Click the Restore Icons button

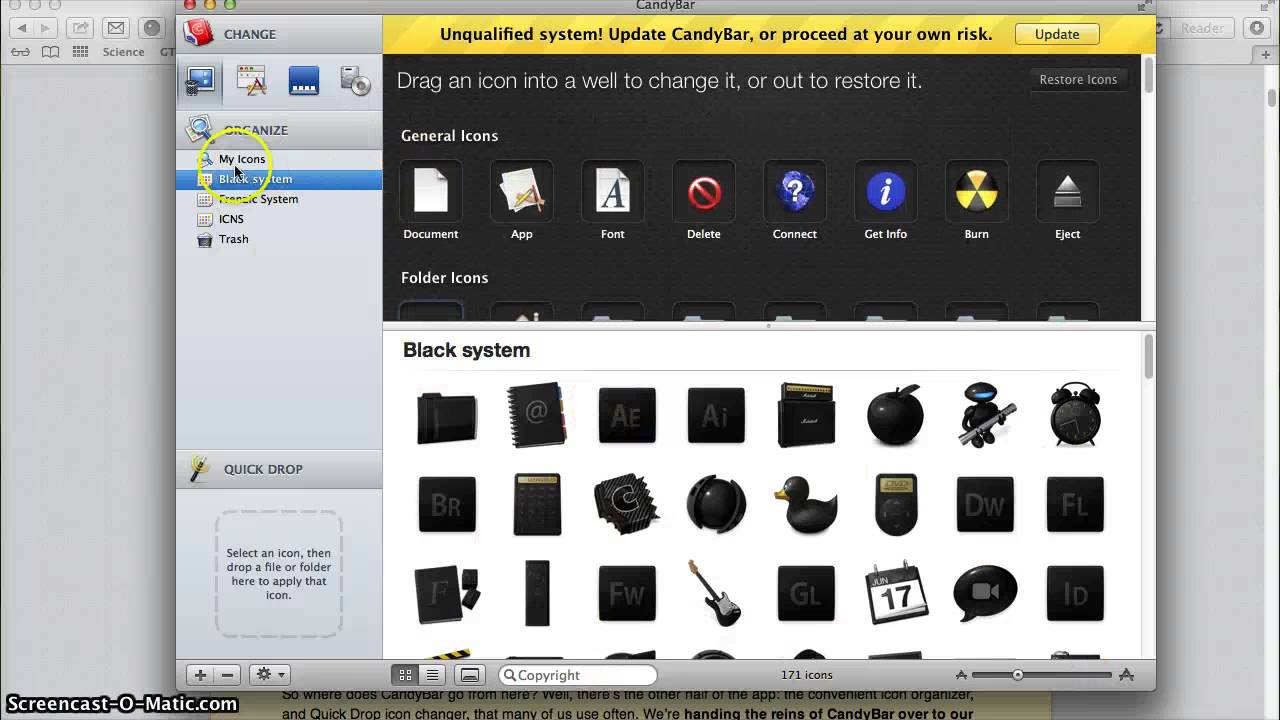pos(1078,79)
